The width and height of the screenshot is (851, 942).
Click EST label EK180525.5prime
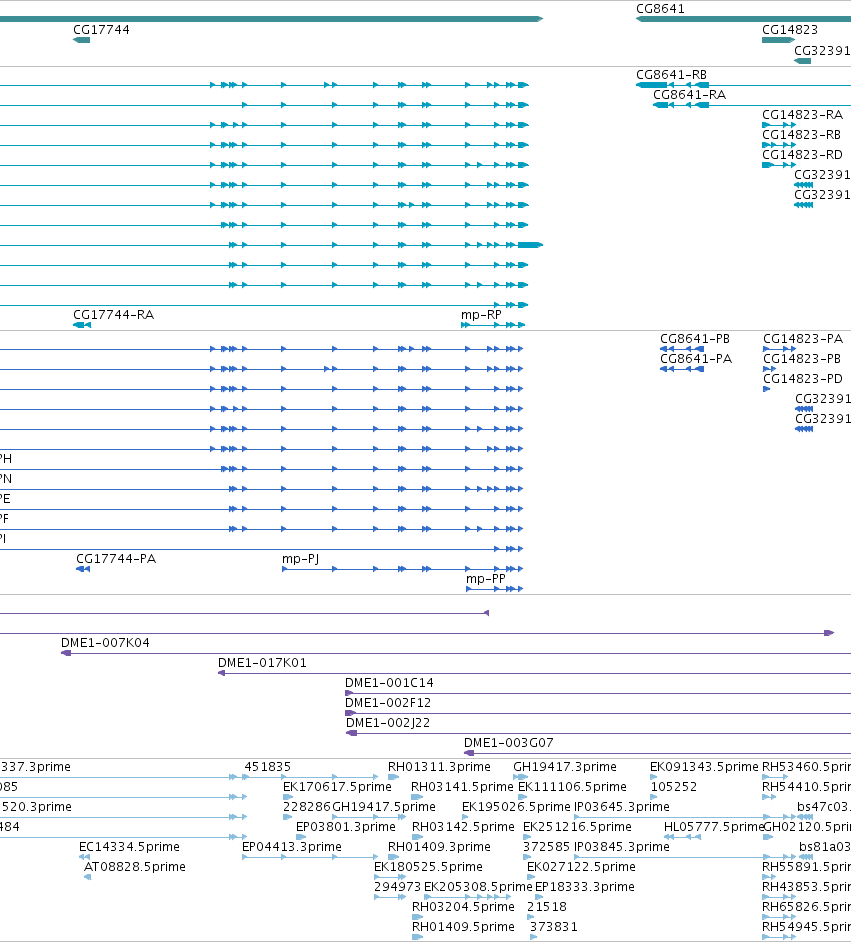[x=428, y=866]
